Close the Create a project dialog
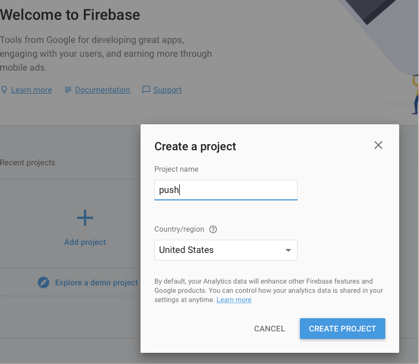This screenshot has width=419, height=364. pyautogui.click(x=378, y=145)
